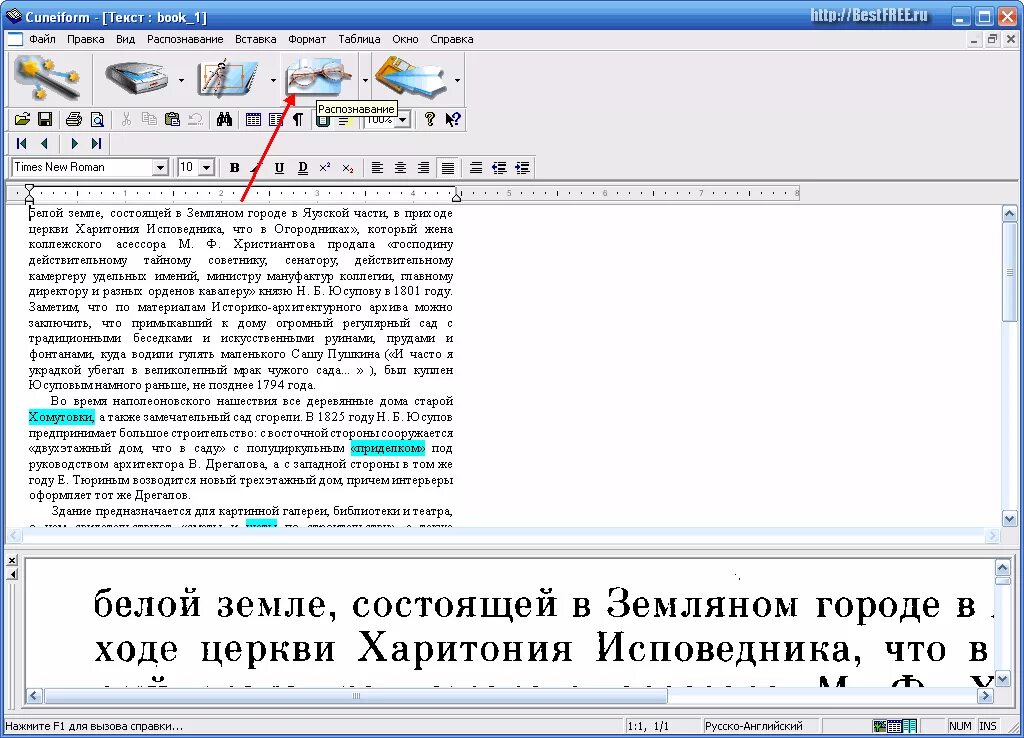Show paragraph marks with pilcrow button

click(298, 120)
